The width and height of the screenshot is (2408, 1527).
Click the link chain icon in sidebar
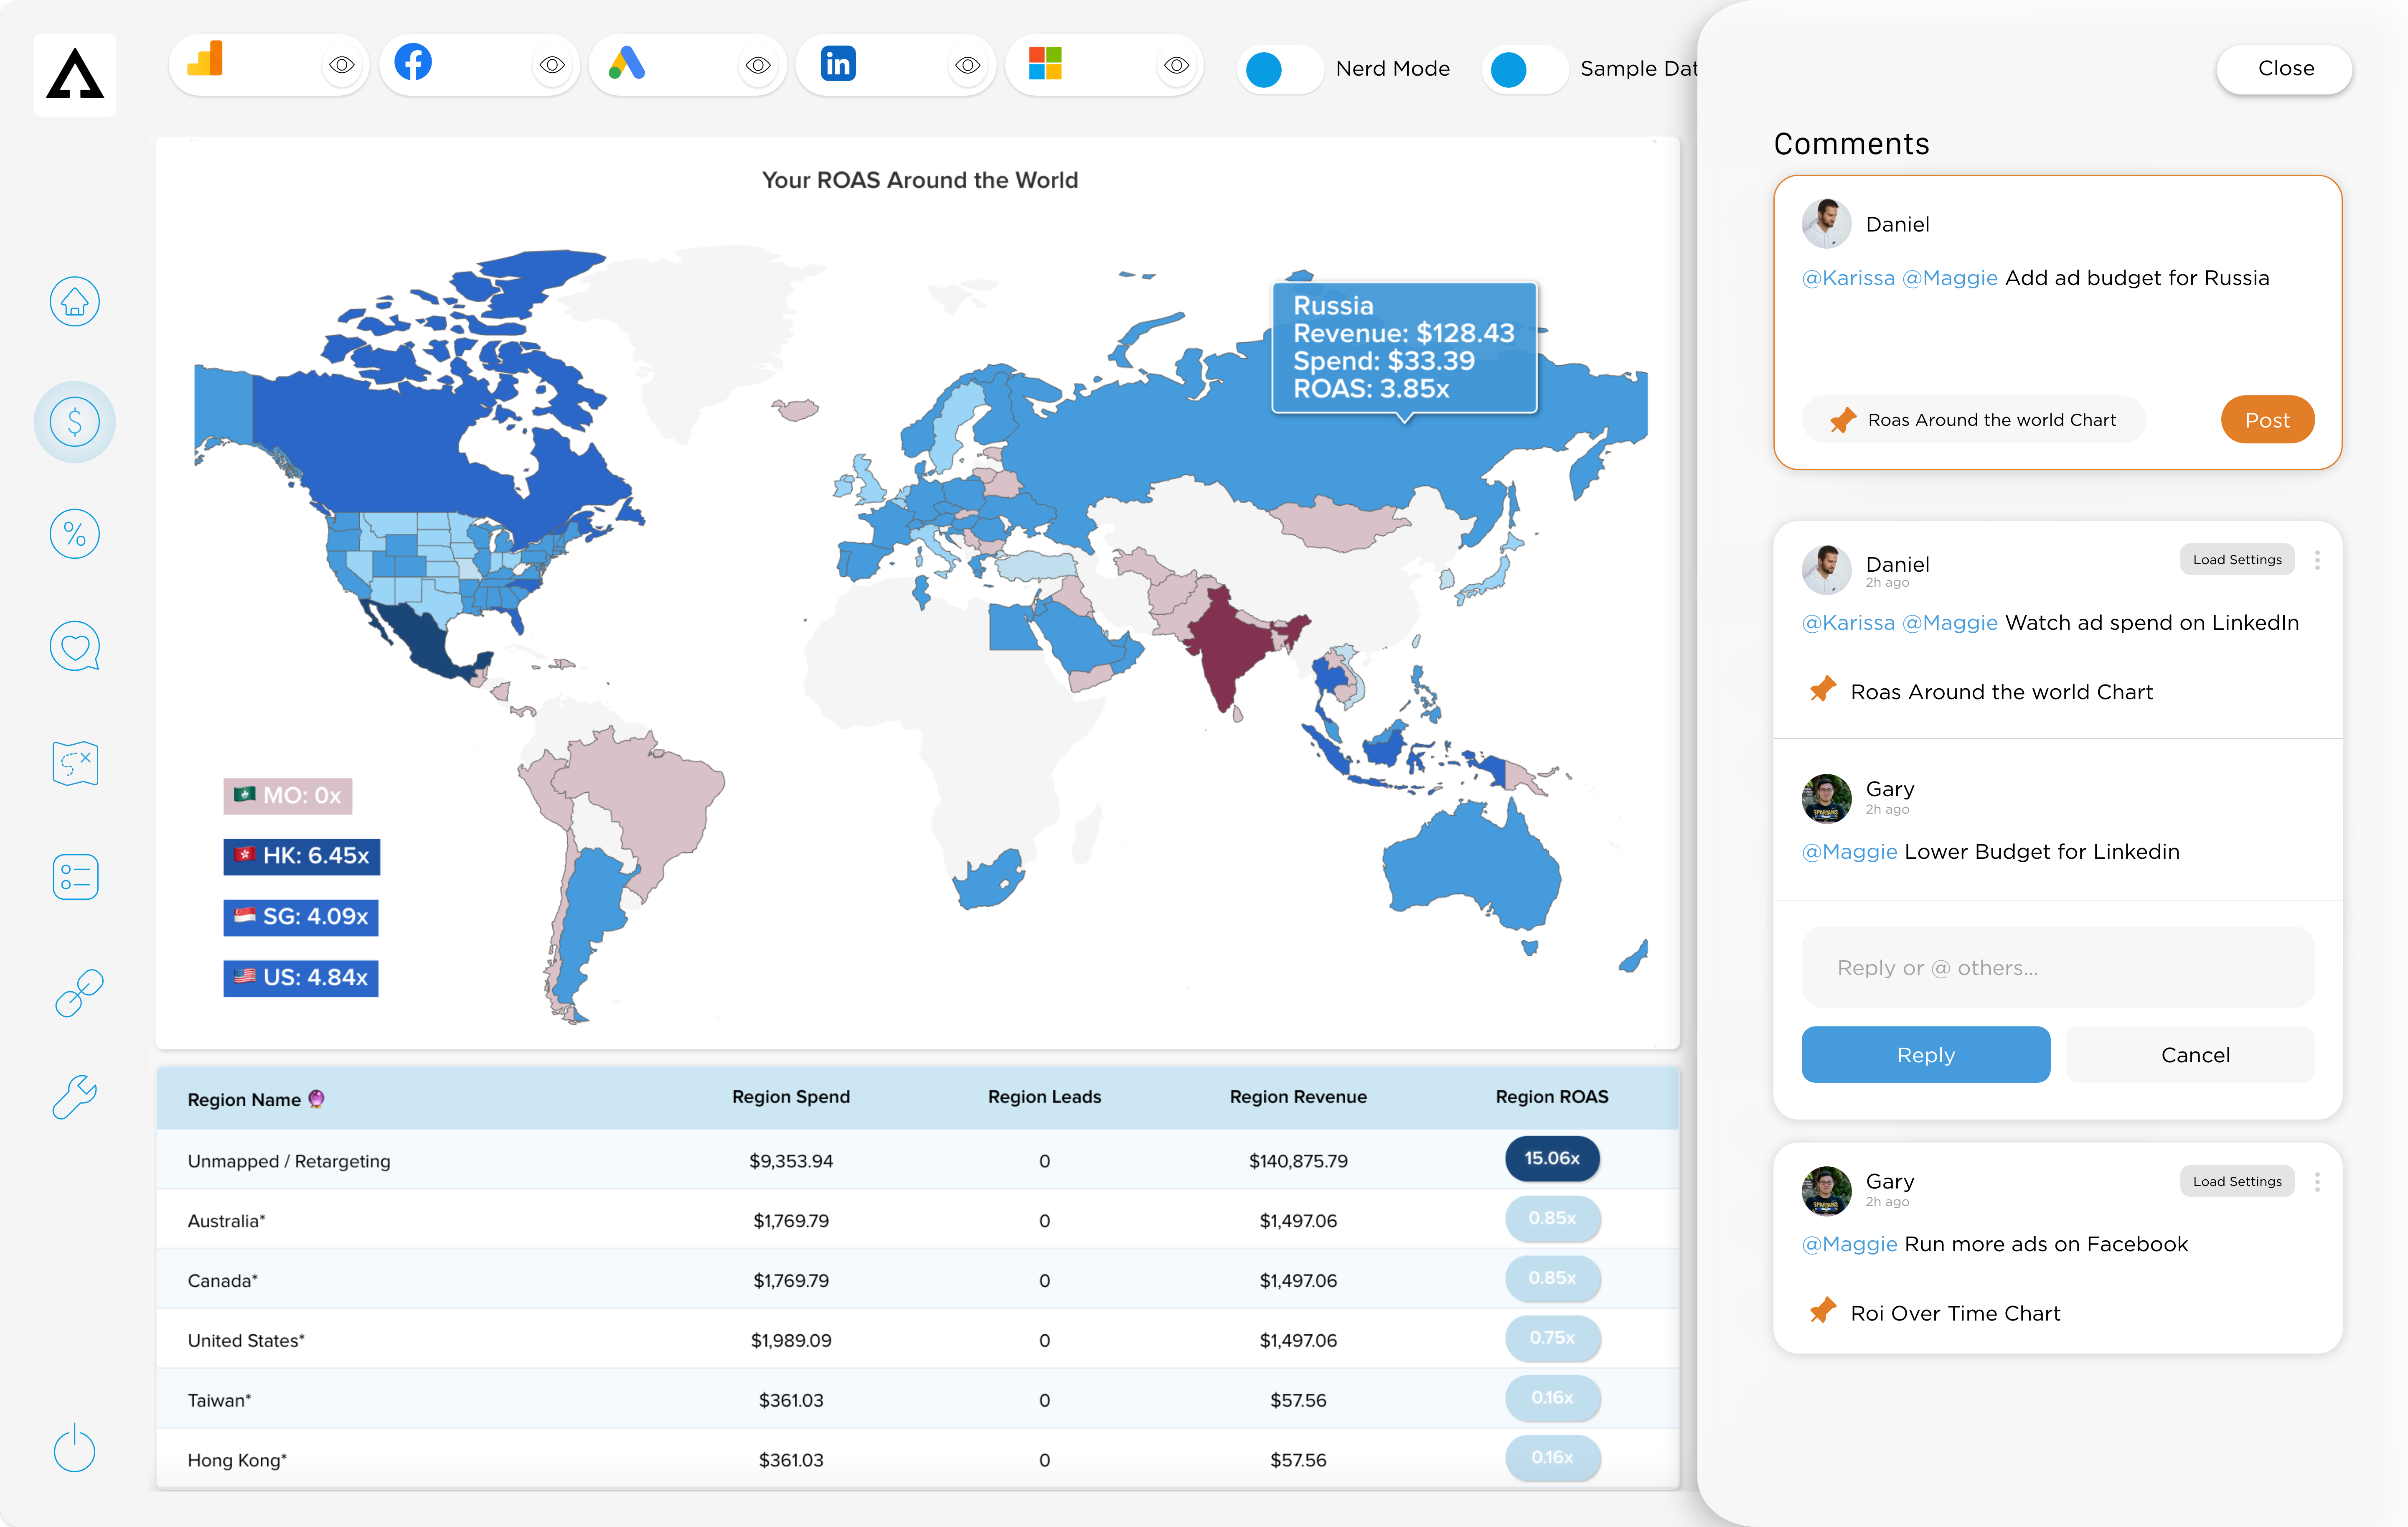78,992
